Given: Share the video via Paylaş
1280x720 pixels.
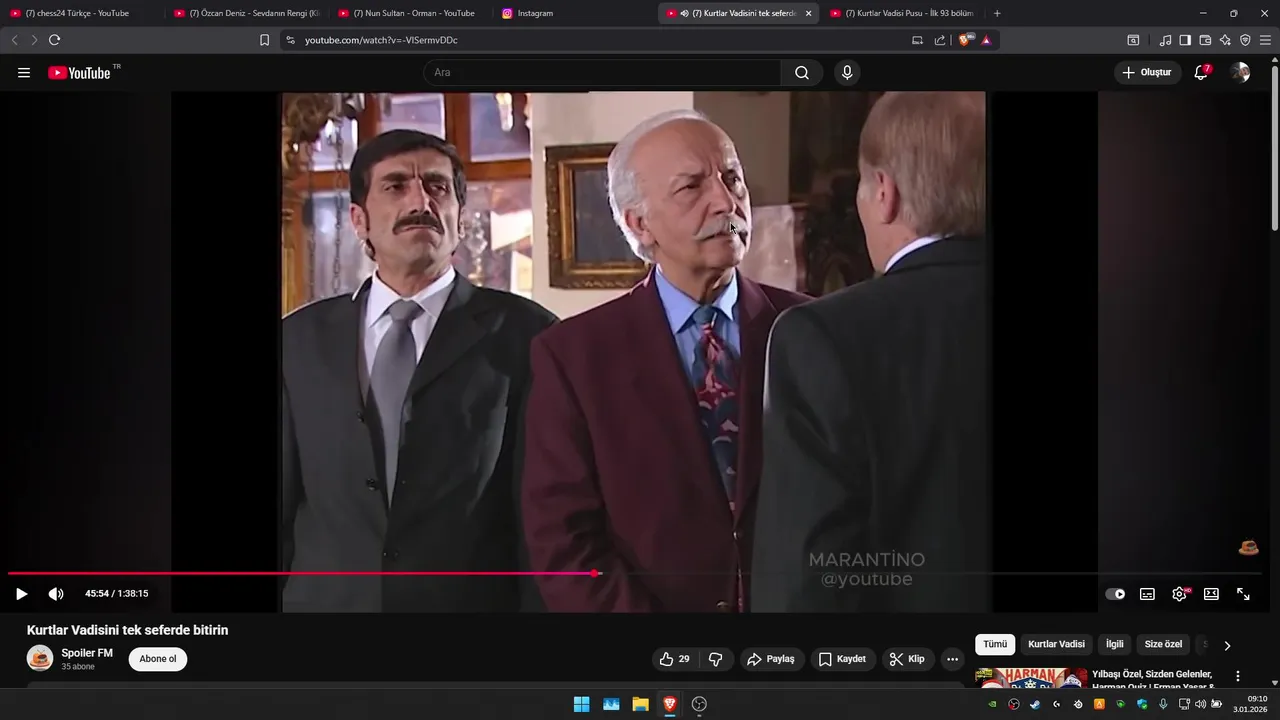Looking at the screenshot, I should [771, 659].
